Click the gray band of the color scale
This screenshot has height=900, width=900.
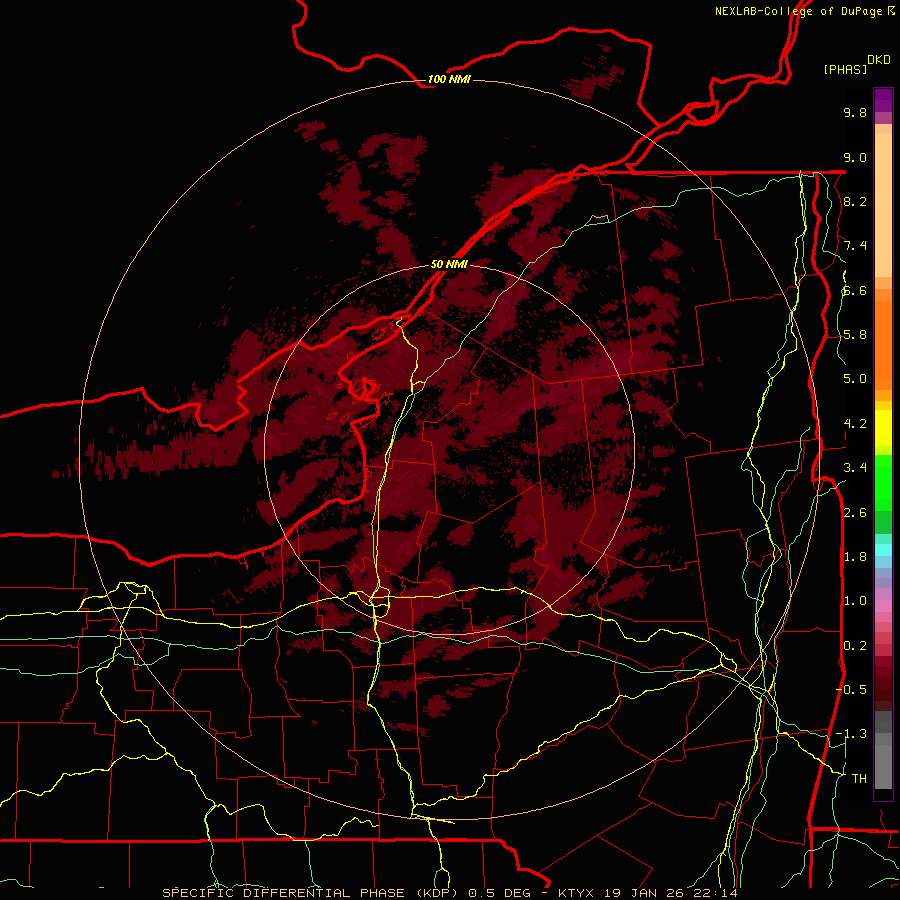pyautogui.click(x=883, y=750)
